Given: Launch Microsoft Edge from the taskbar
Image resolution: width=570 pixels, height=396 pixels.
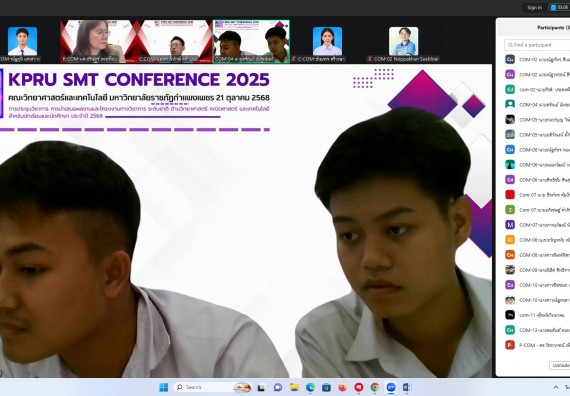Looking at the screenshot, I should coord(310,388).
